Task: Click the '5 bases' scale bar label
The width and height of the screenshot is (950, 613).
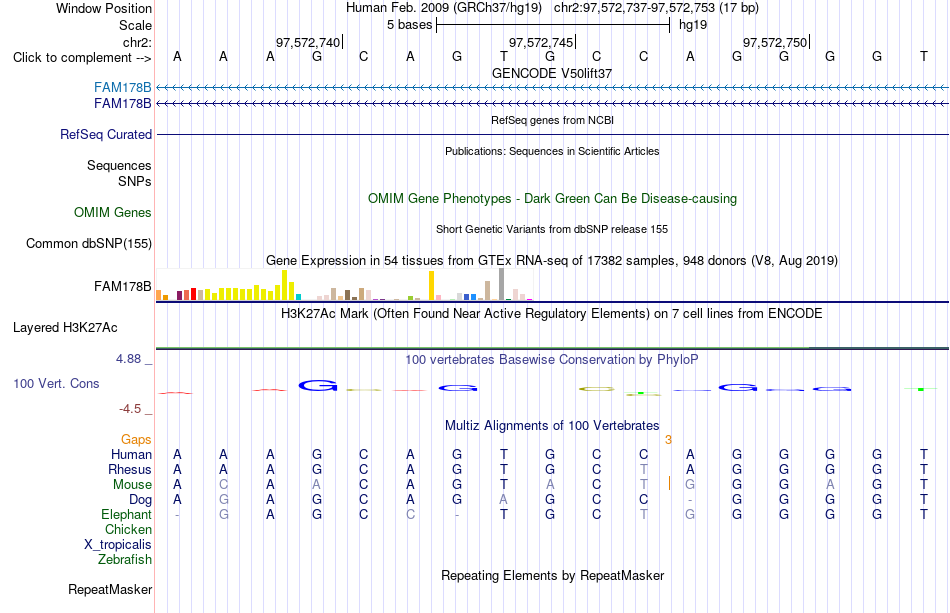Action: pos(410,25)
